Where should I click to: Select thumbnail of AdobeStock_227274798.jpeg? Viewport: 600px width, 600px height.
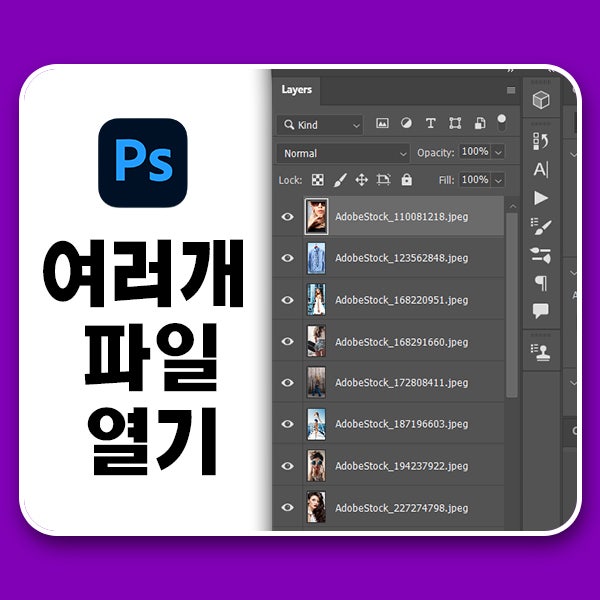tap(316, 507)
